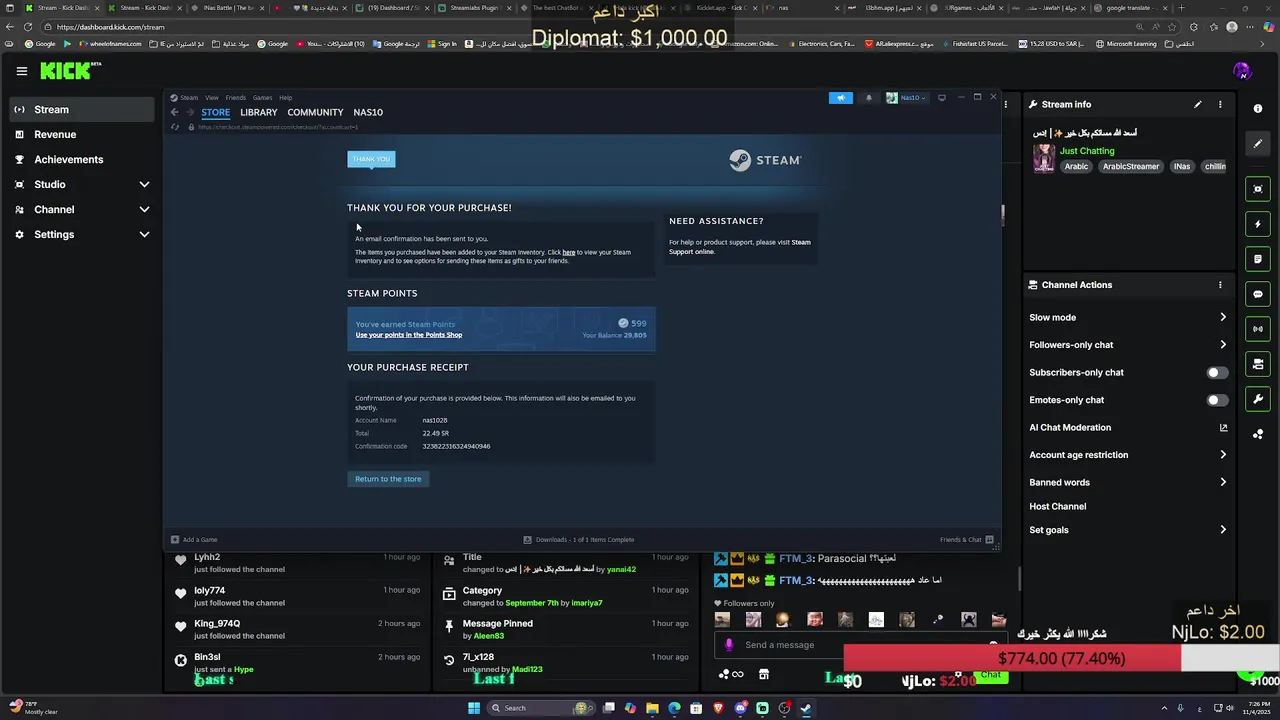Switch to Steam LIBRARY tab
The height and width of the screenshot is (720, 1280).
pyautogui.click(x=259, y=112)
